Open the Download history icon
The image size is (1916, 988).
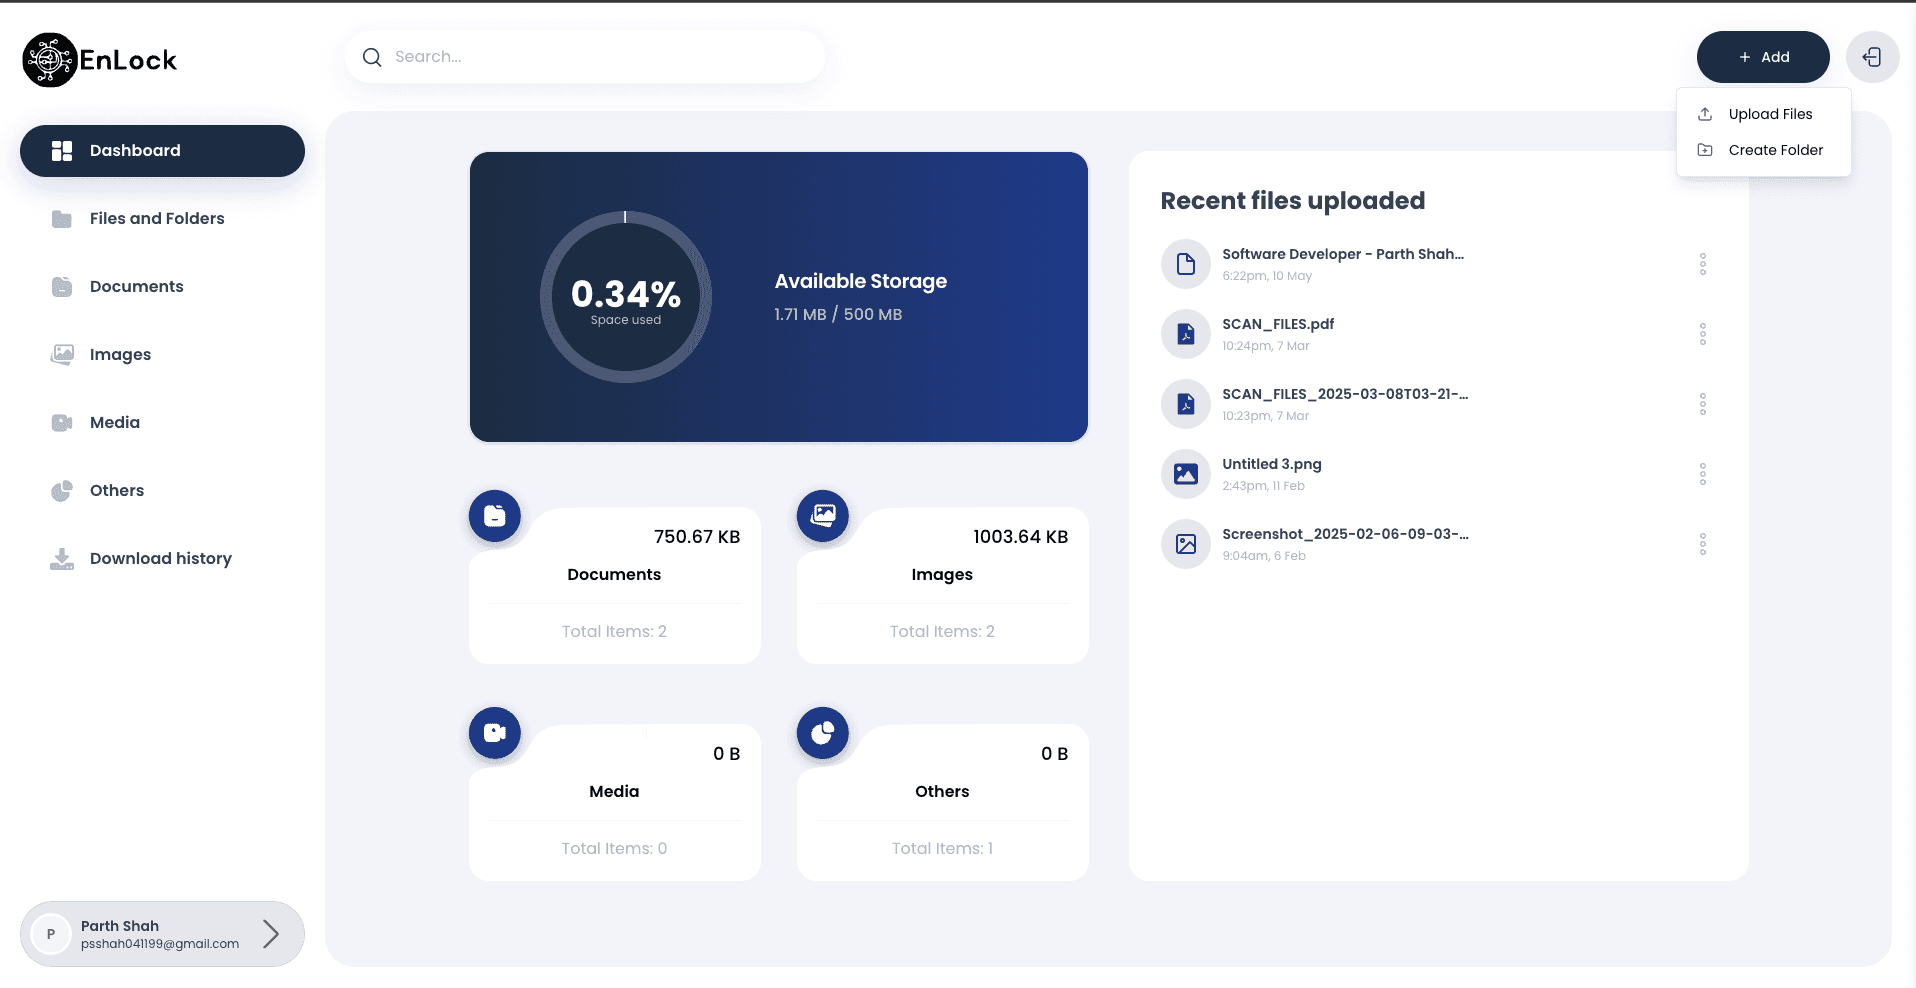point(61,558)
